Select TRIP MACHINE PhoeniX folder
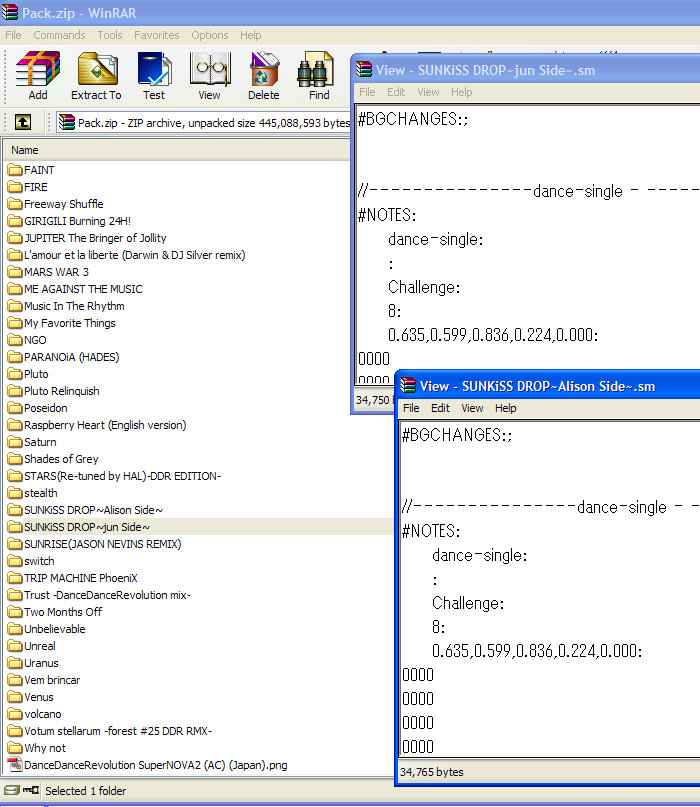This screenshot has height=807, width=700. coord(80,577)
